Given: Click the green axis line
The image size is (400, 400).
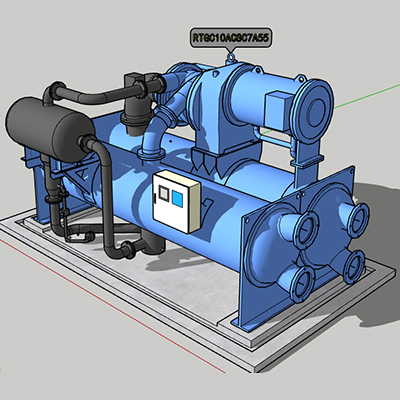Looking at the screenshot, I should tap(367, 96).
